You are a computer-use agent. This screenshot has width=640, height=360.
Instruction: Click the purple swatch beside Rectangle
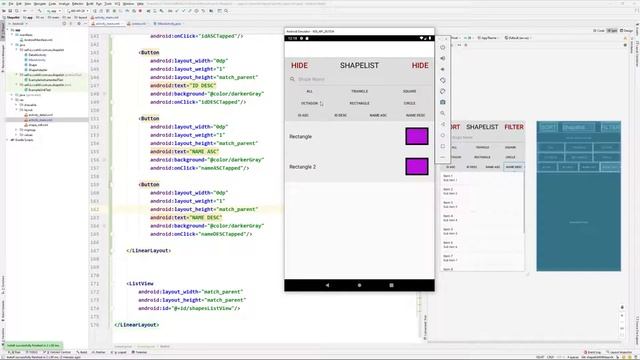coord(417,136)
